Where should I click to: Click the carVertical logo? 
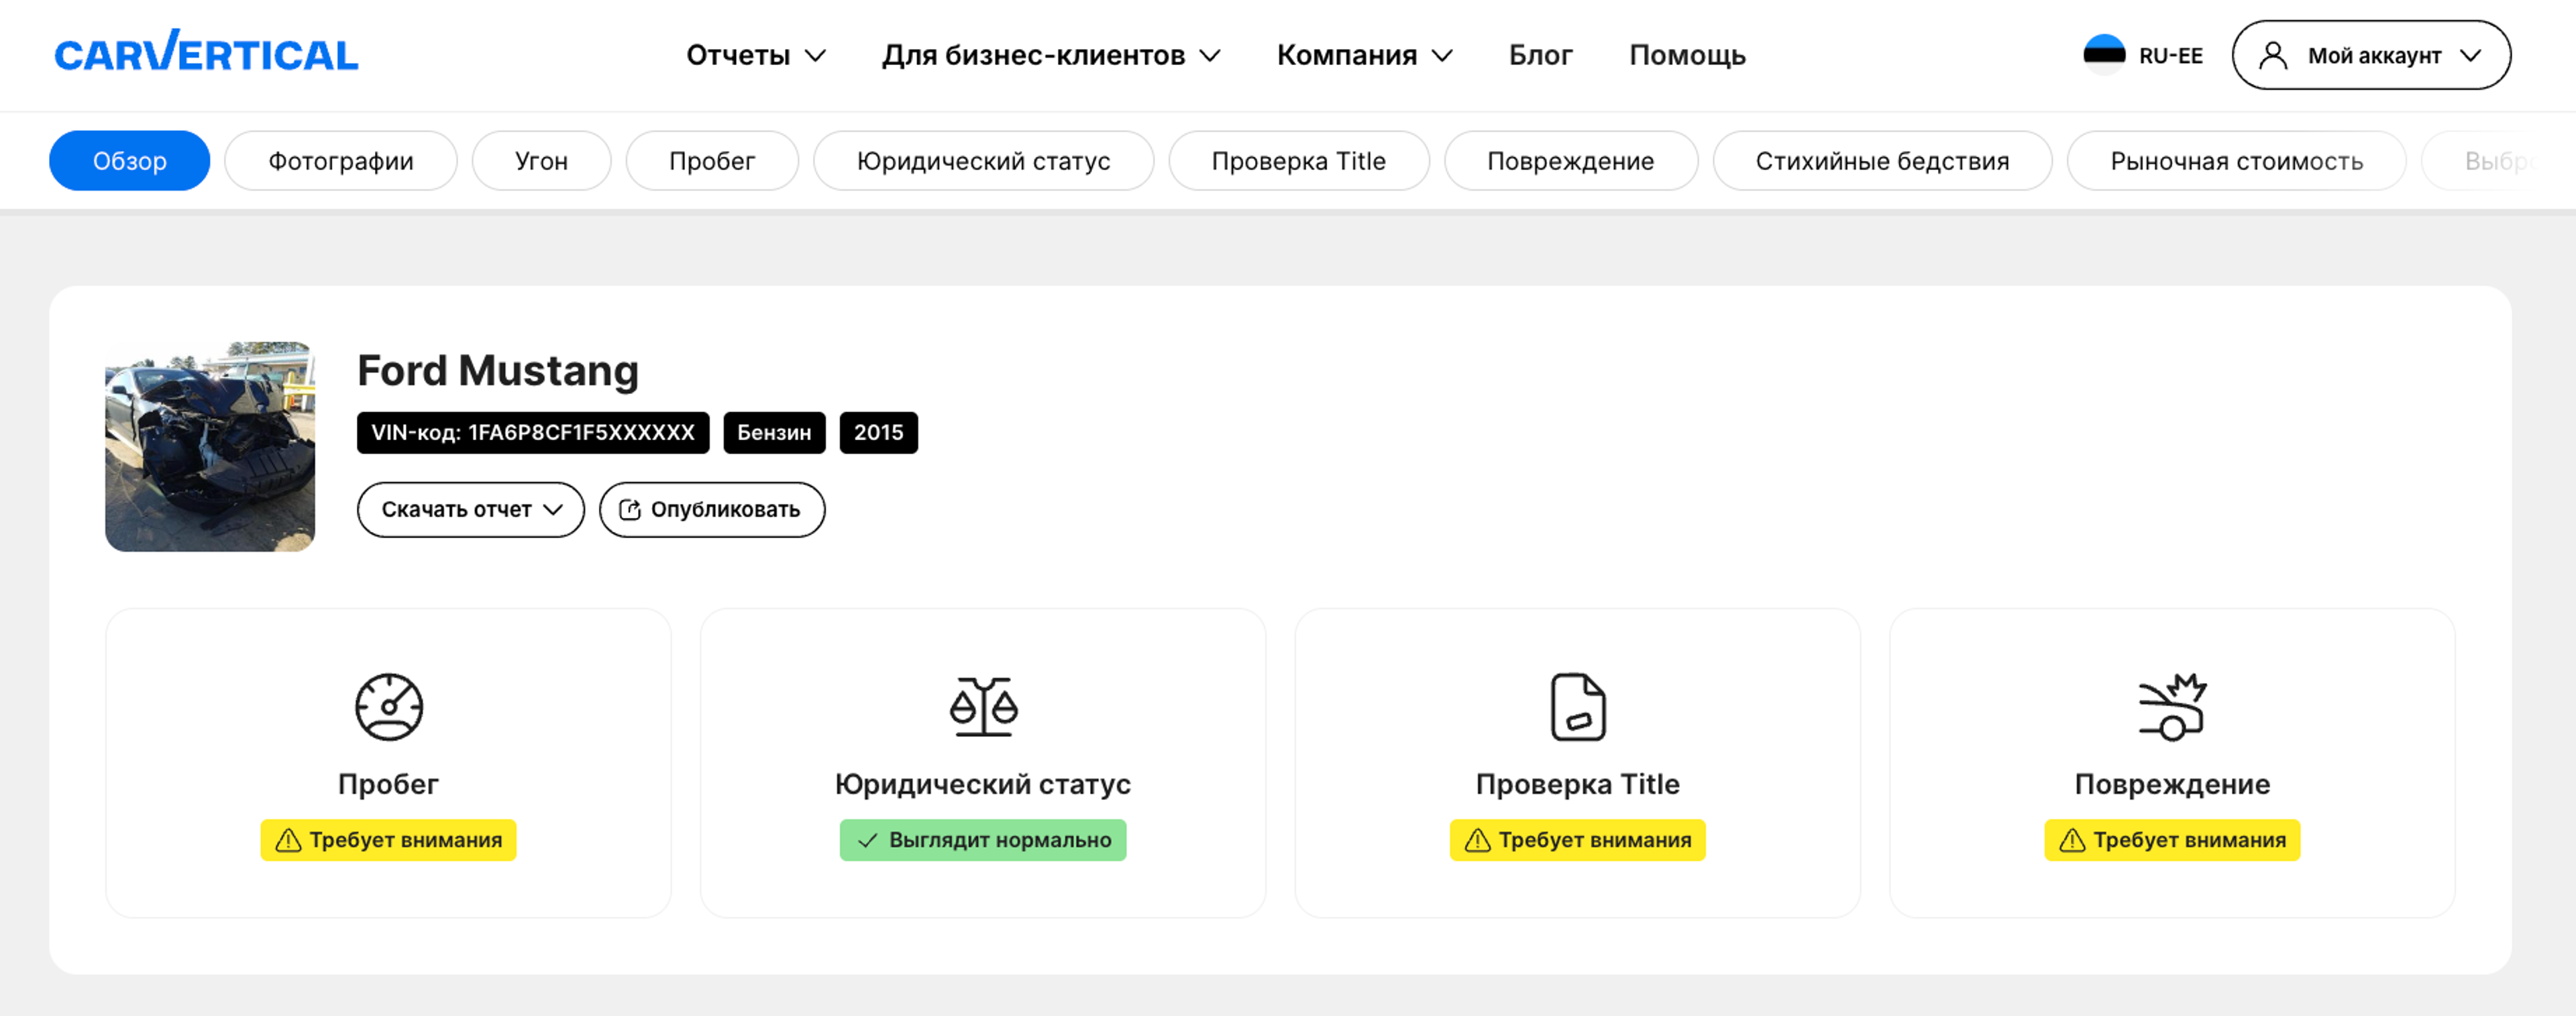(206, 51)
